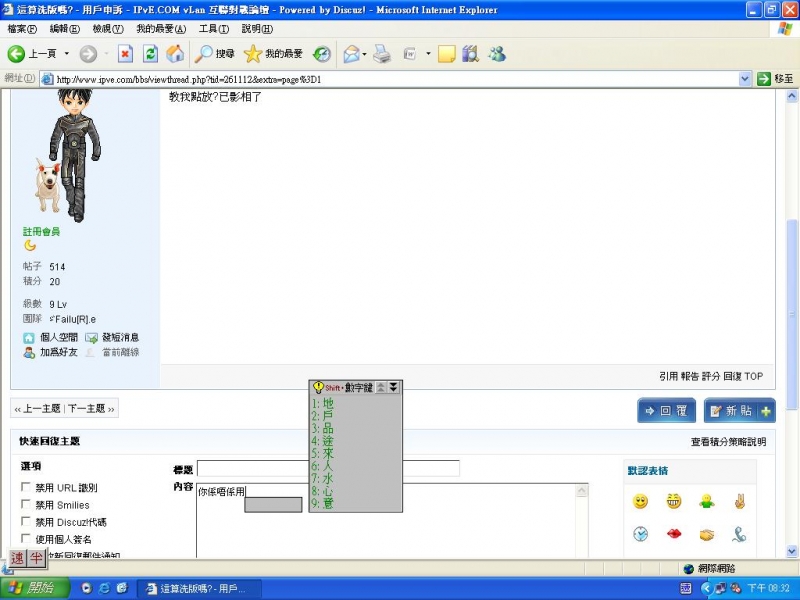Insert the telephone emoticon
This screenshot has width=800, height=600.
click(x=739, y=534)
